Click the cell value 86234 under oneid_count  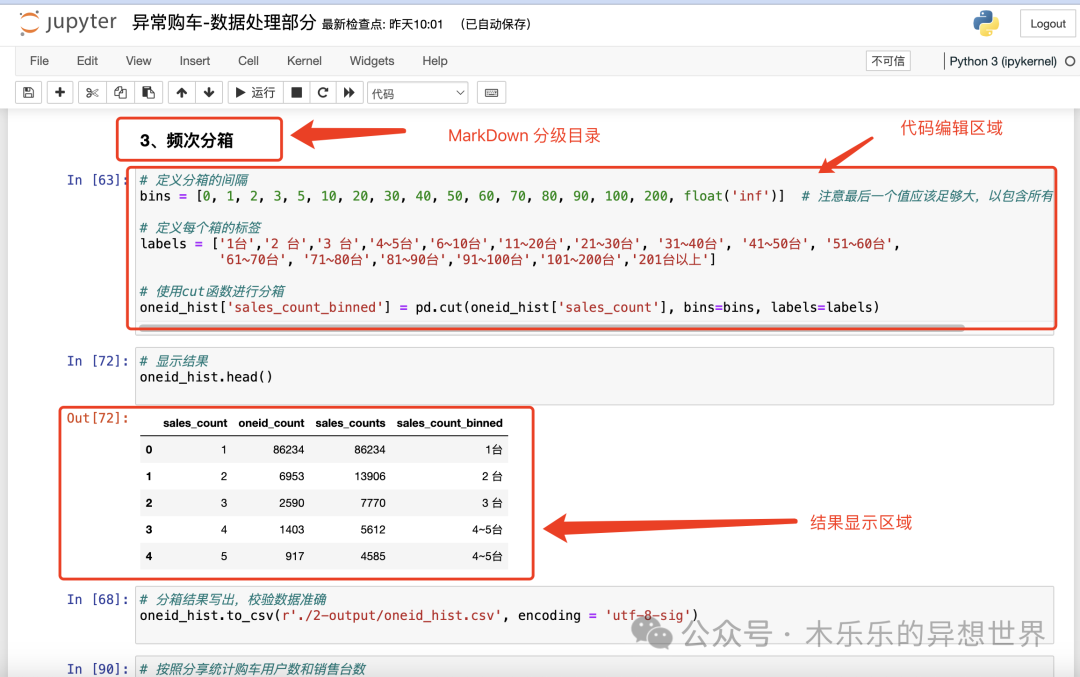288,450
